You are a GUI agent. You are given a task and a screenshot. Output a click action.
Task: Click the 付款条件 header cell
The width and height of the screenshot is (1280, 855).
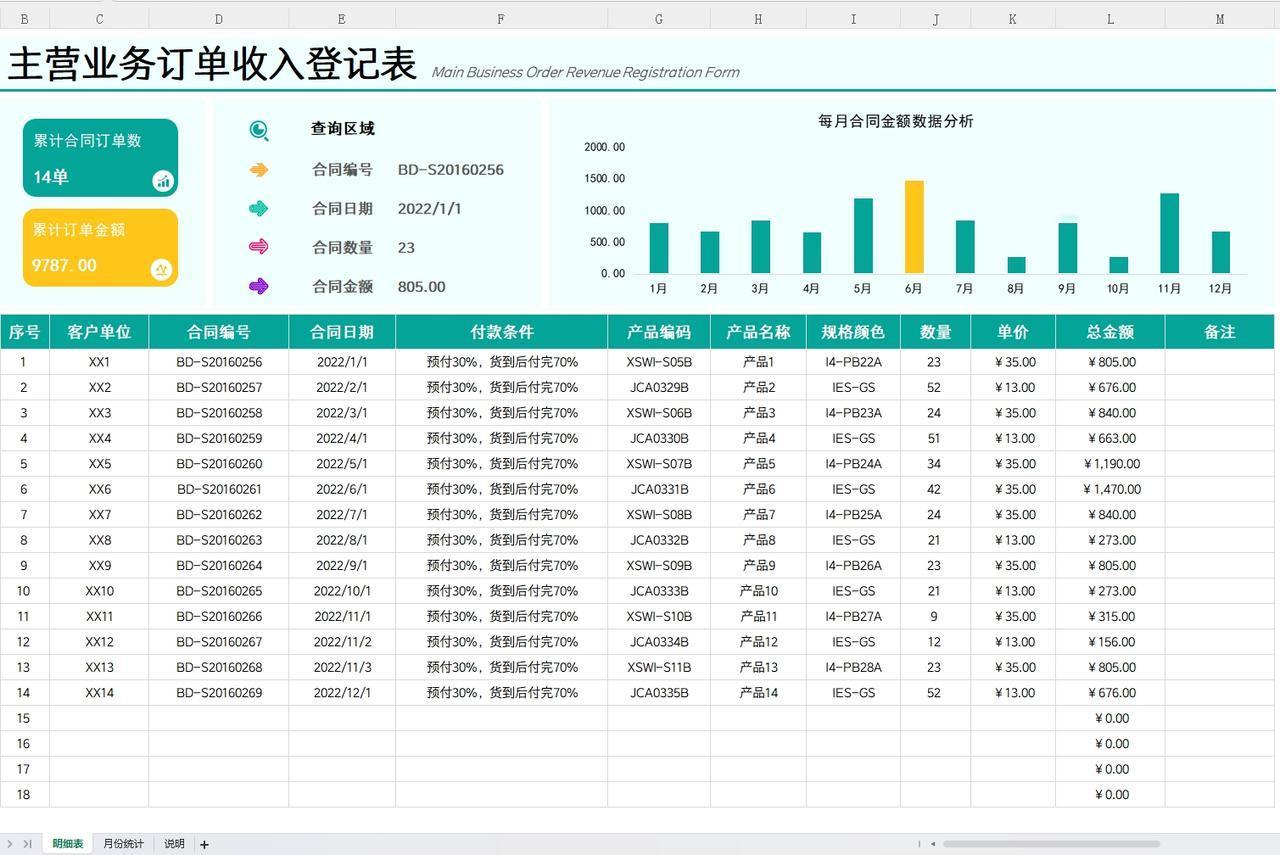coord(501,332)
